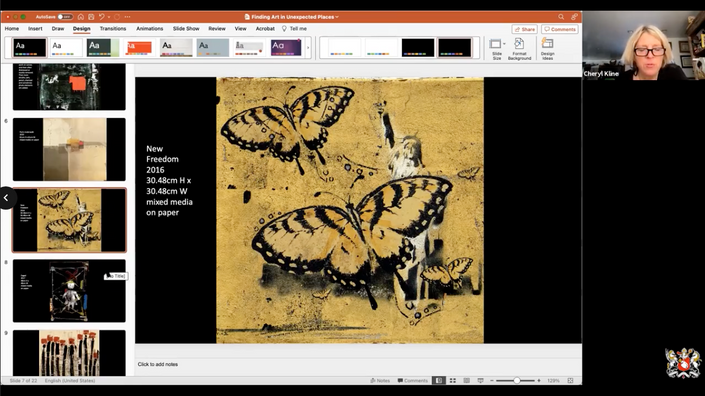
Task: Open the Transitions tab
Action: (113, 28)
